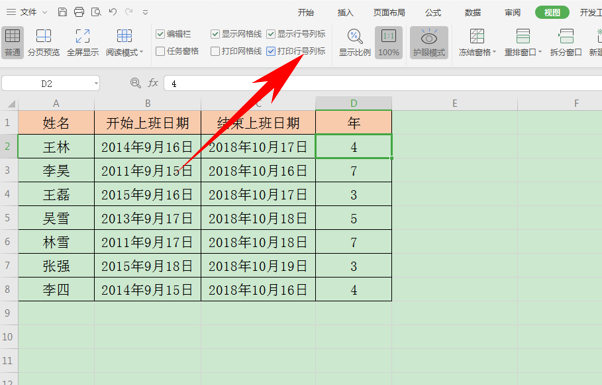Uncheck the 编辑栏 formula bar checkbox
The height and width of the screenshot is (385, 602).
click(160, 34)
